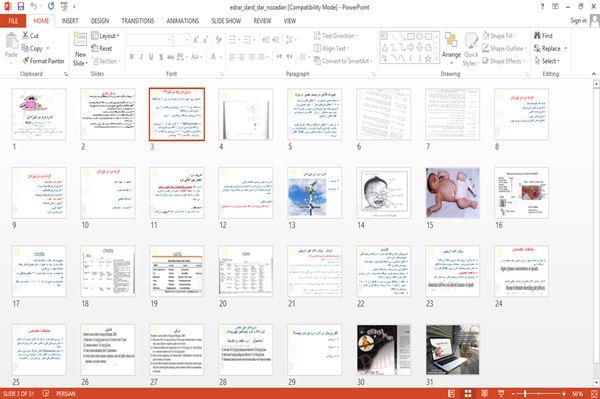Open PowerPoint Help question mark
The height and width of the screenshot is (399, 600).
(542, 7)
